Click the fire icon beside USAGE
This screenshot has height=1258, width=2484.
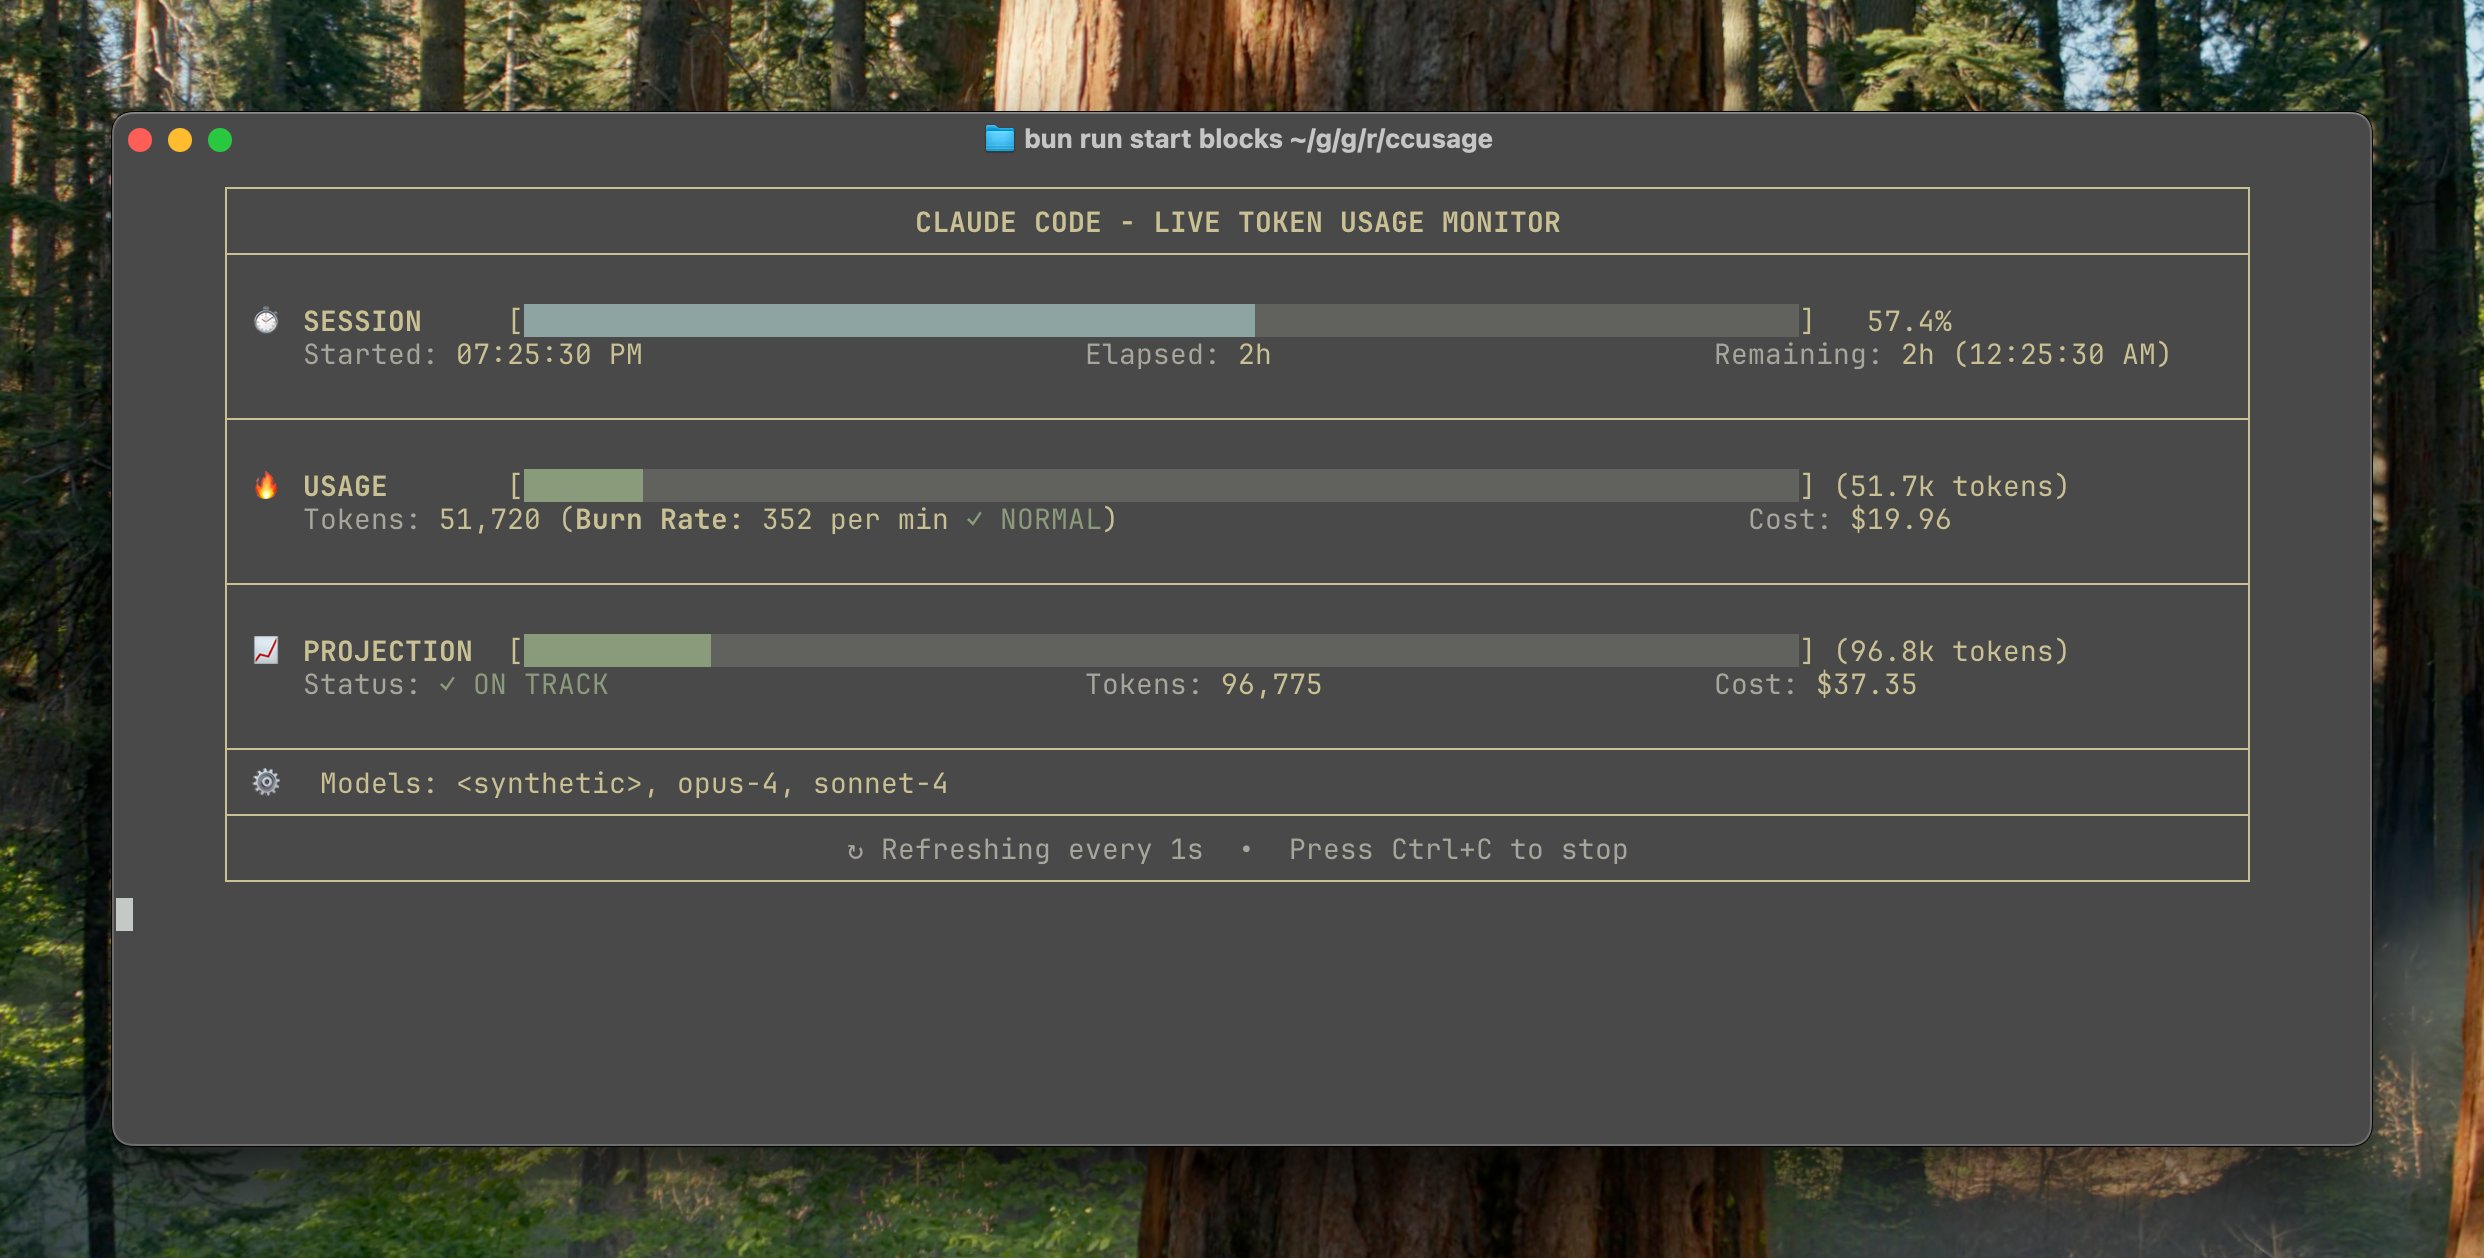coord(266,486)
